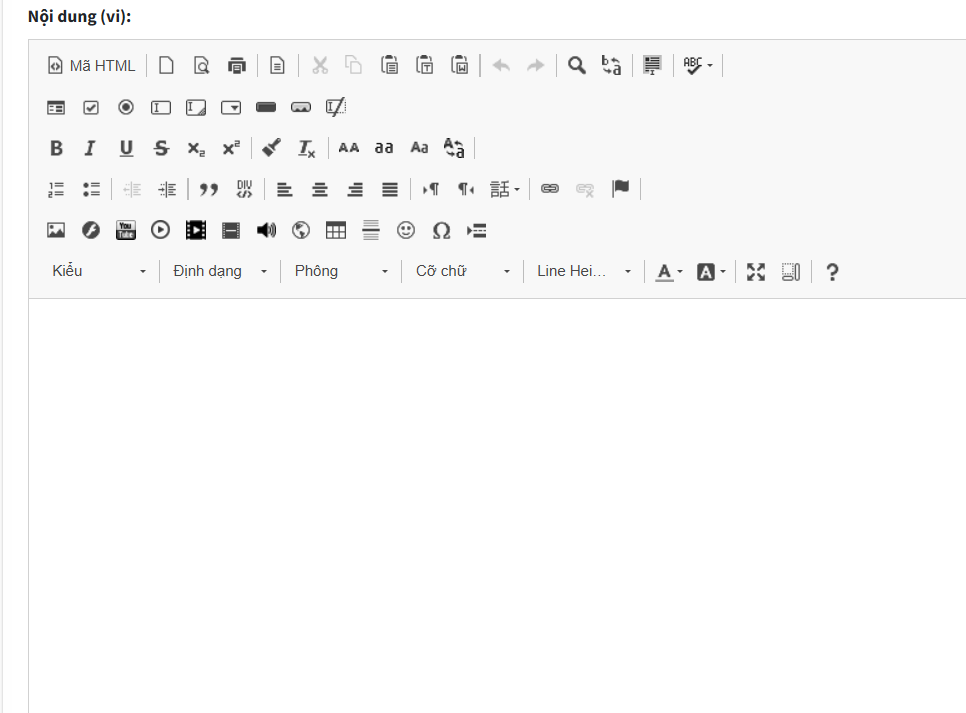Center align text

tap(320, 189)
